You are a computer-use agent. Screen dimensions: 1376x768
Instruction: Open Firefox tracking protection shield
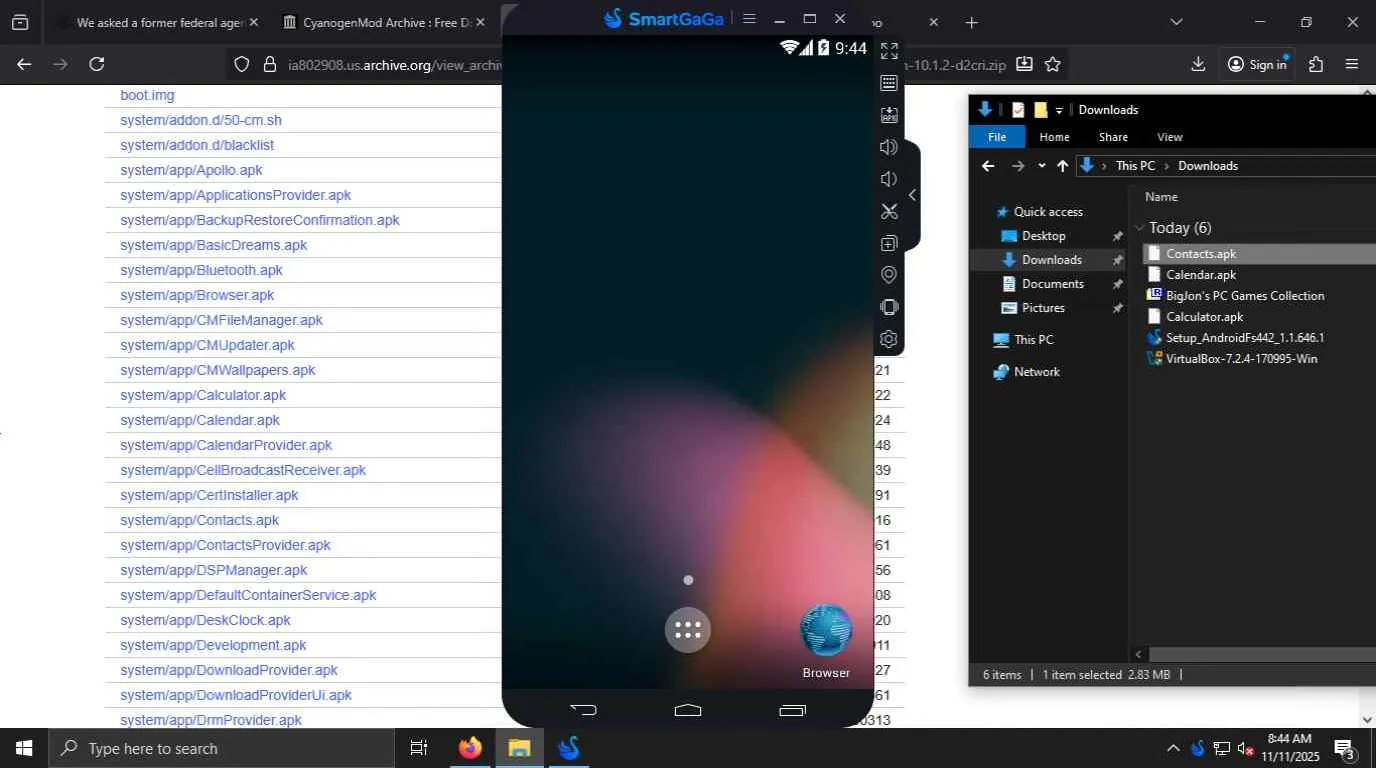pos(241,64)
